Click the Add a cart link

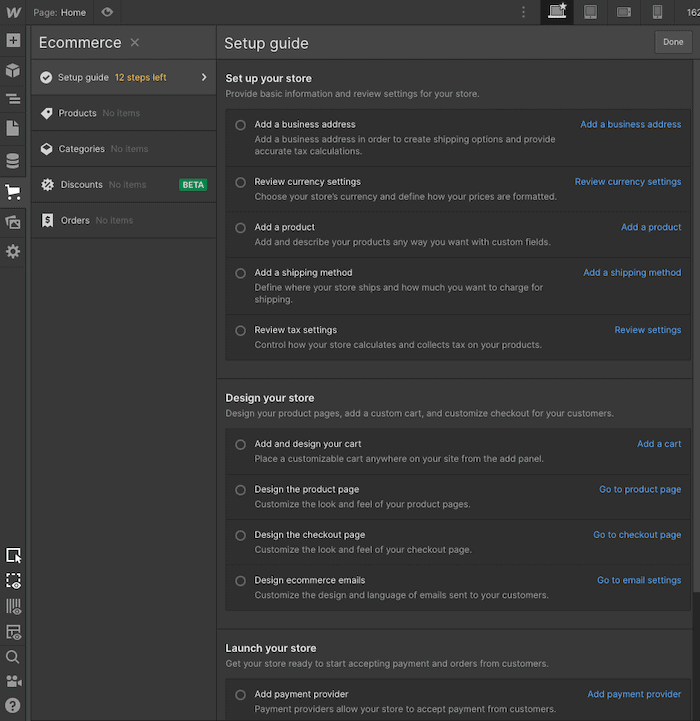click(x=659, y=444)
